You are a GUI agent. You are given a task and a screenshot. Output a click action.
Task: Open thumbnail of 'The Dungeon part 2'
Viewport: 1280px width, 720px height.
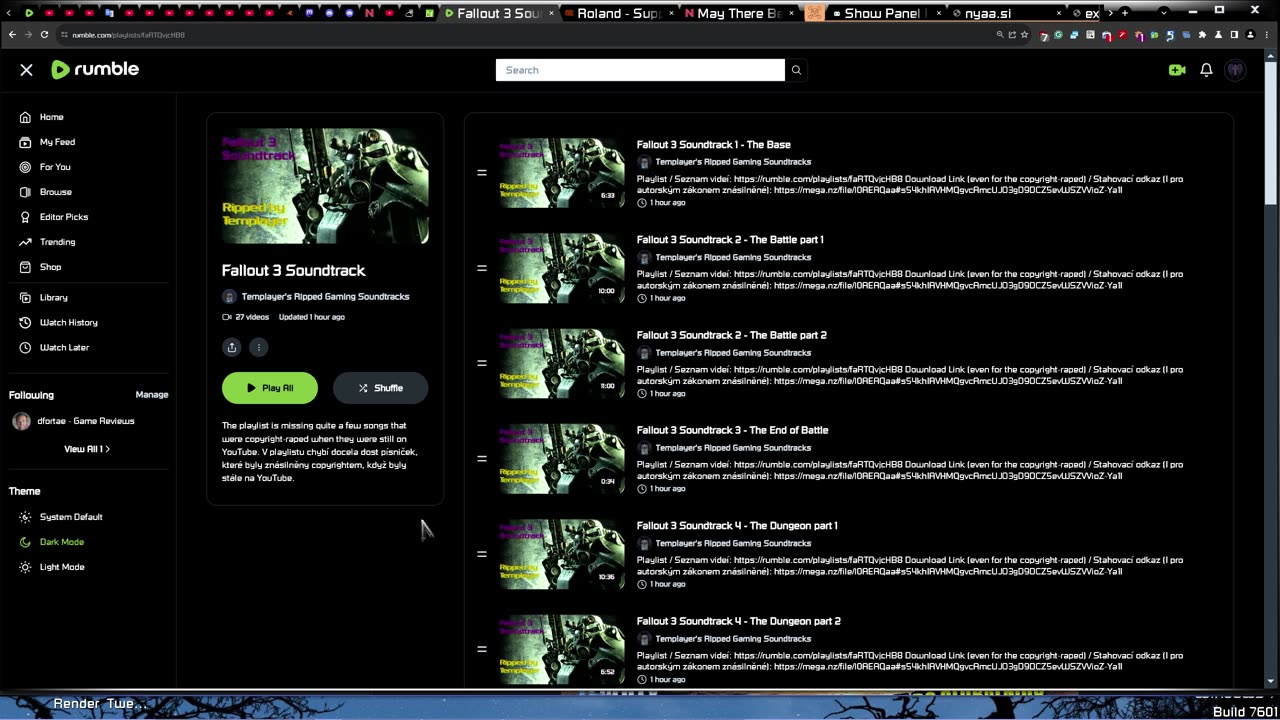click(x=561, y=650)
